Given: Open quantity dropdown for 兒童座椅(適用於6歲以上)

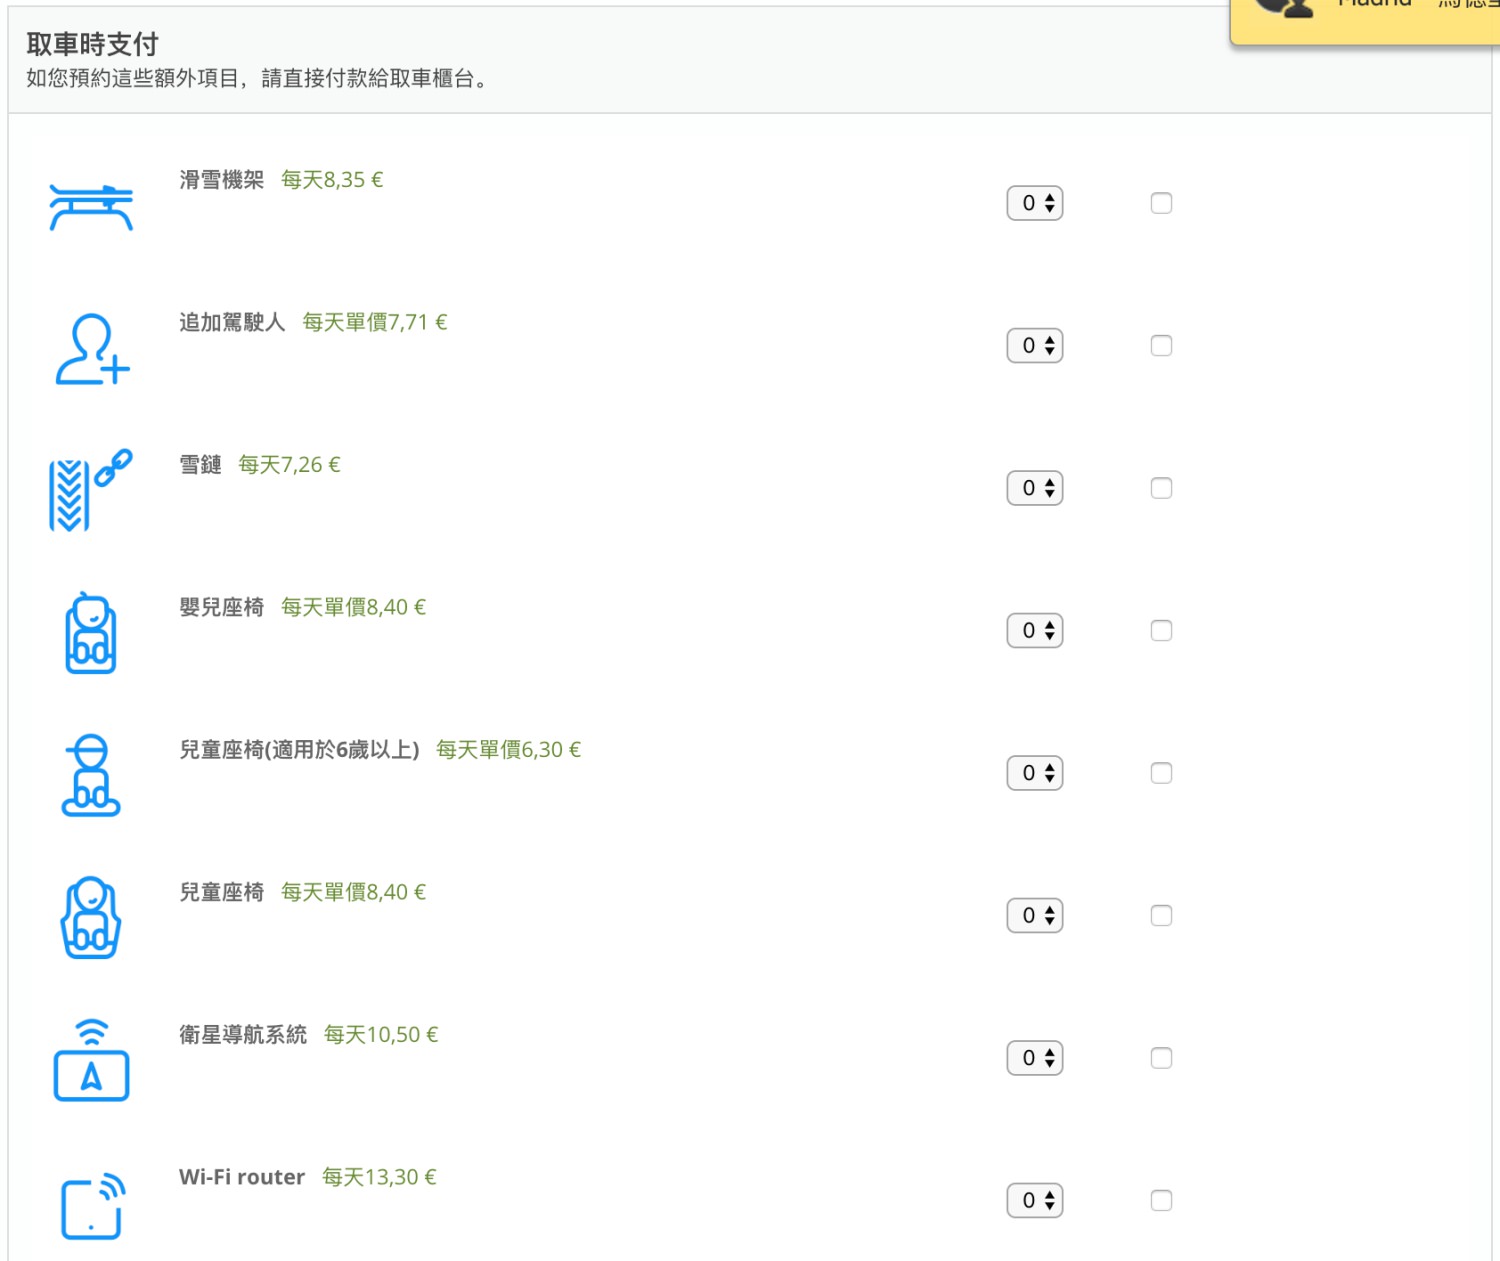Looking at the screenshot, I should (1035, 773).
